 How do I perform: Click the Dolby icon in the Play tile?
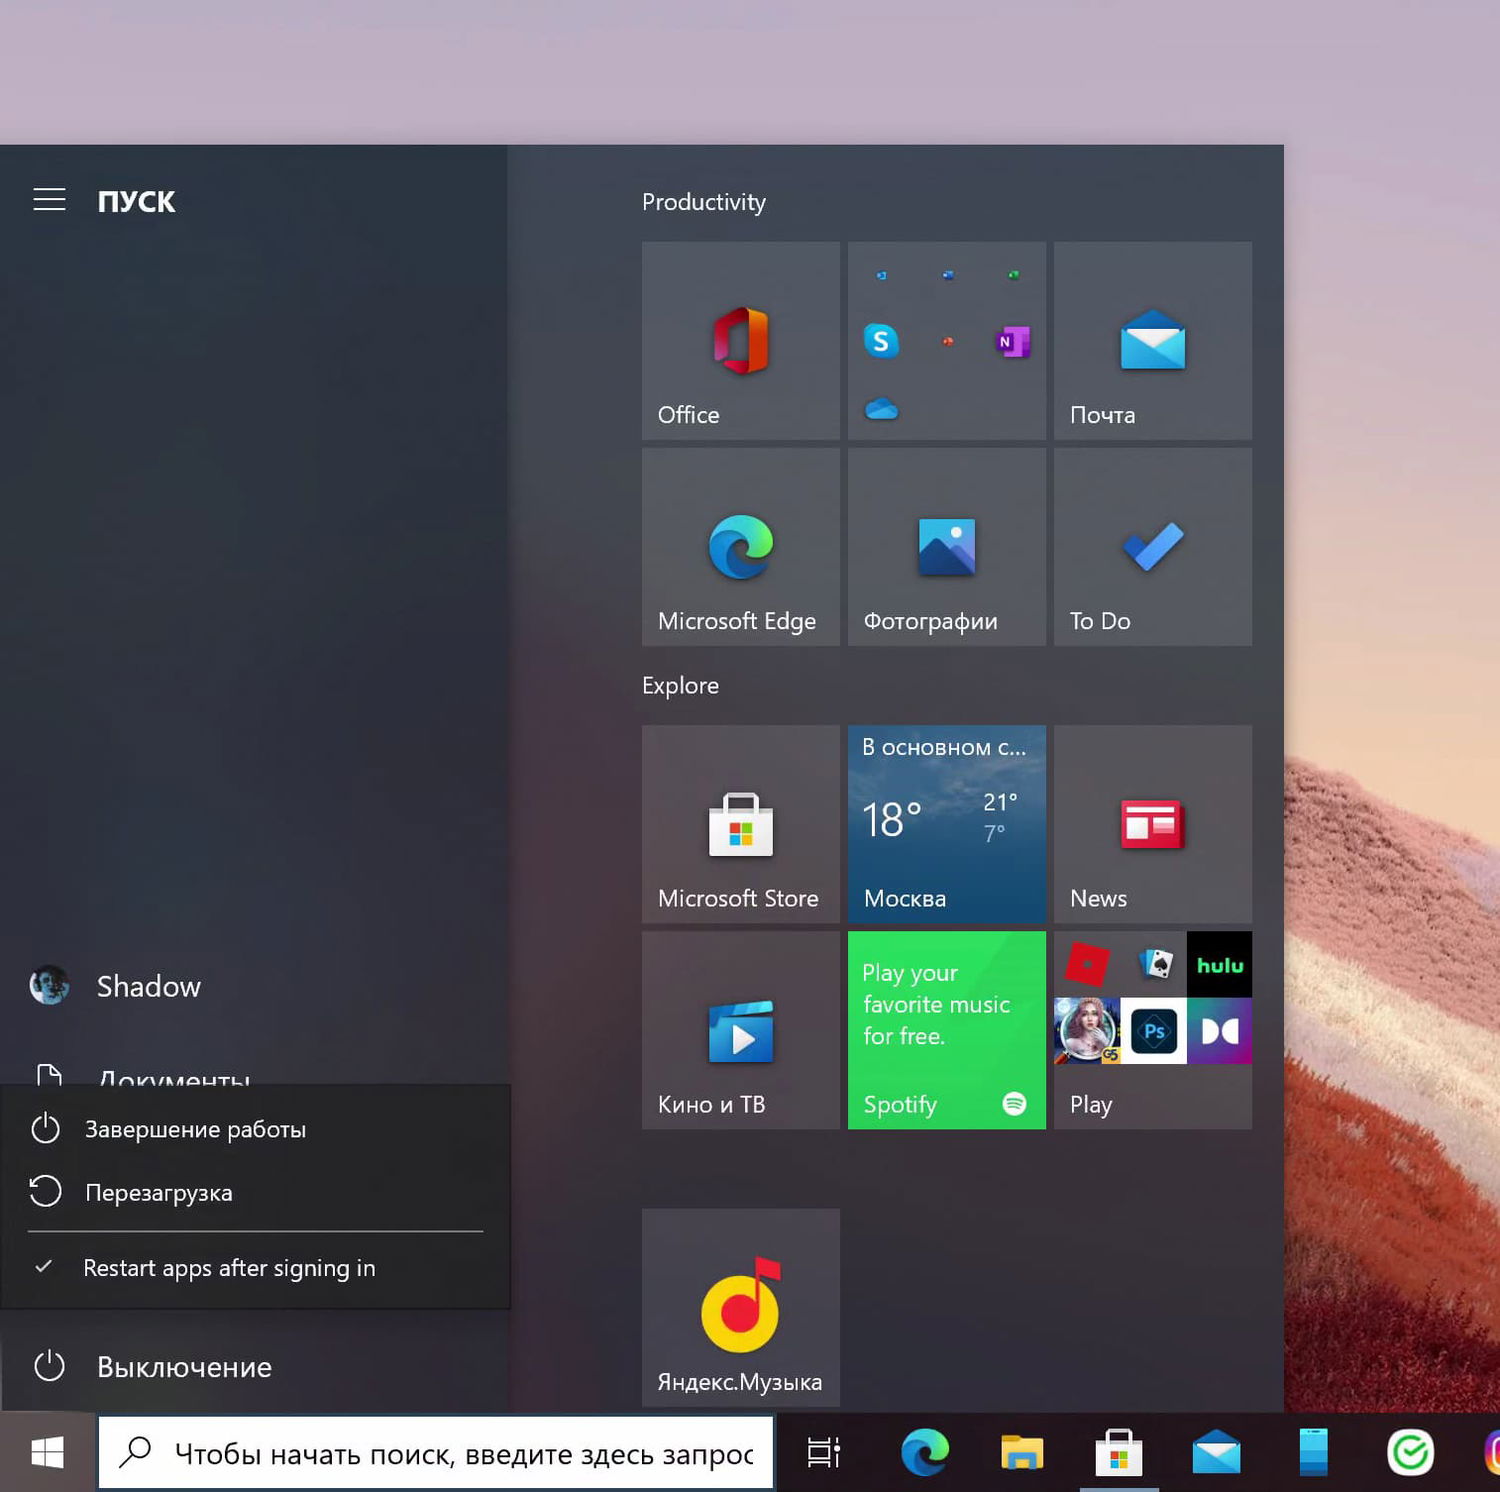click(1219, 1031)
